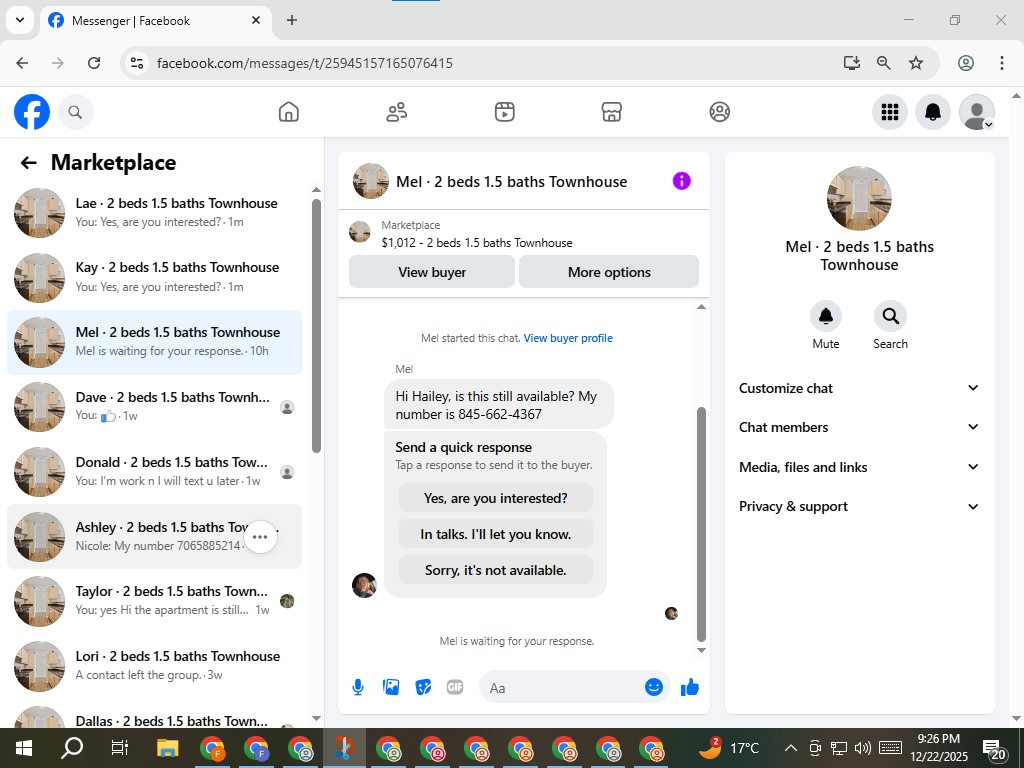The width and height of the screenshot is (1024, 768).
Task: Click the conversation list vertical scrollbar
Action: (x=316, y=326)
